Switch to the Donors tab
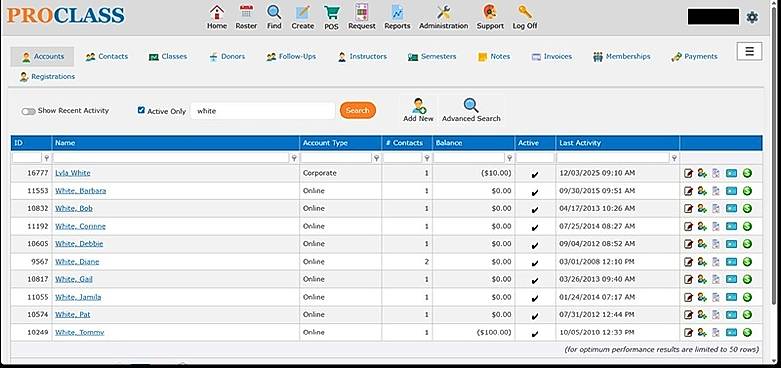Image resolution: width=781 pixels, height=368 pixels. tap(227, 57)
